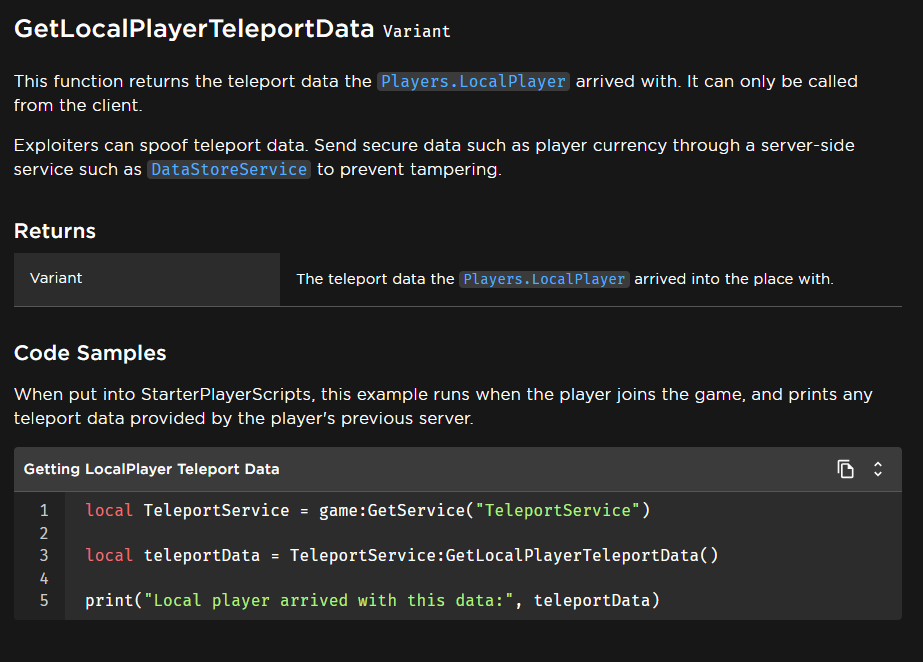Viewport: 923px width, 662px height.
Task: Select the Code Samples section heading
Action: click(90, 353)
